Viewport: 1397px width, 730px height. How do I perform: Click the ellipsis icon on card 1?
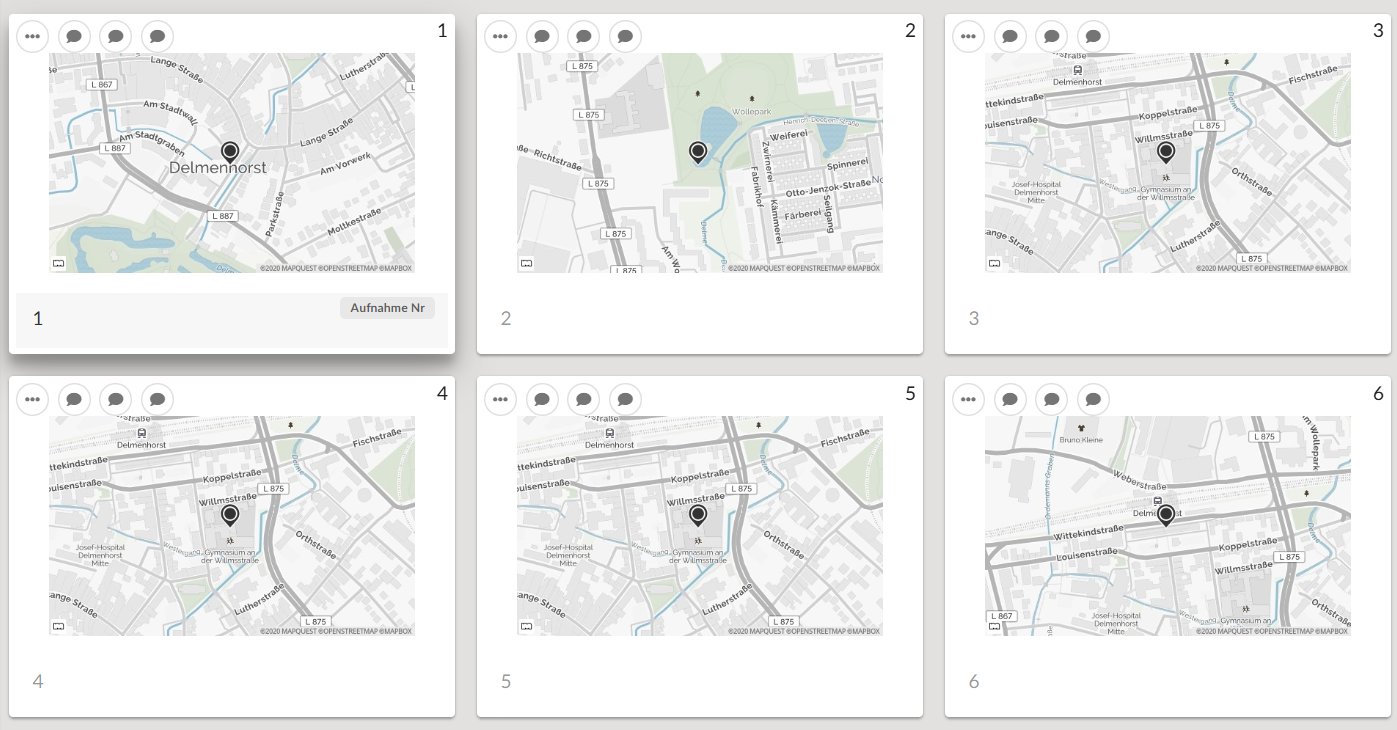click(32, 36)
